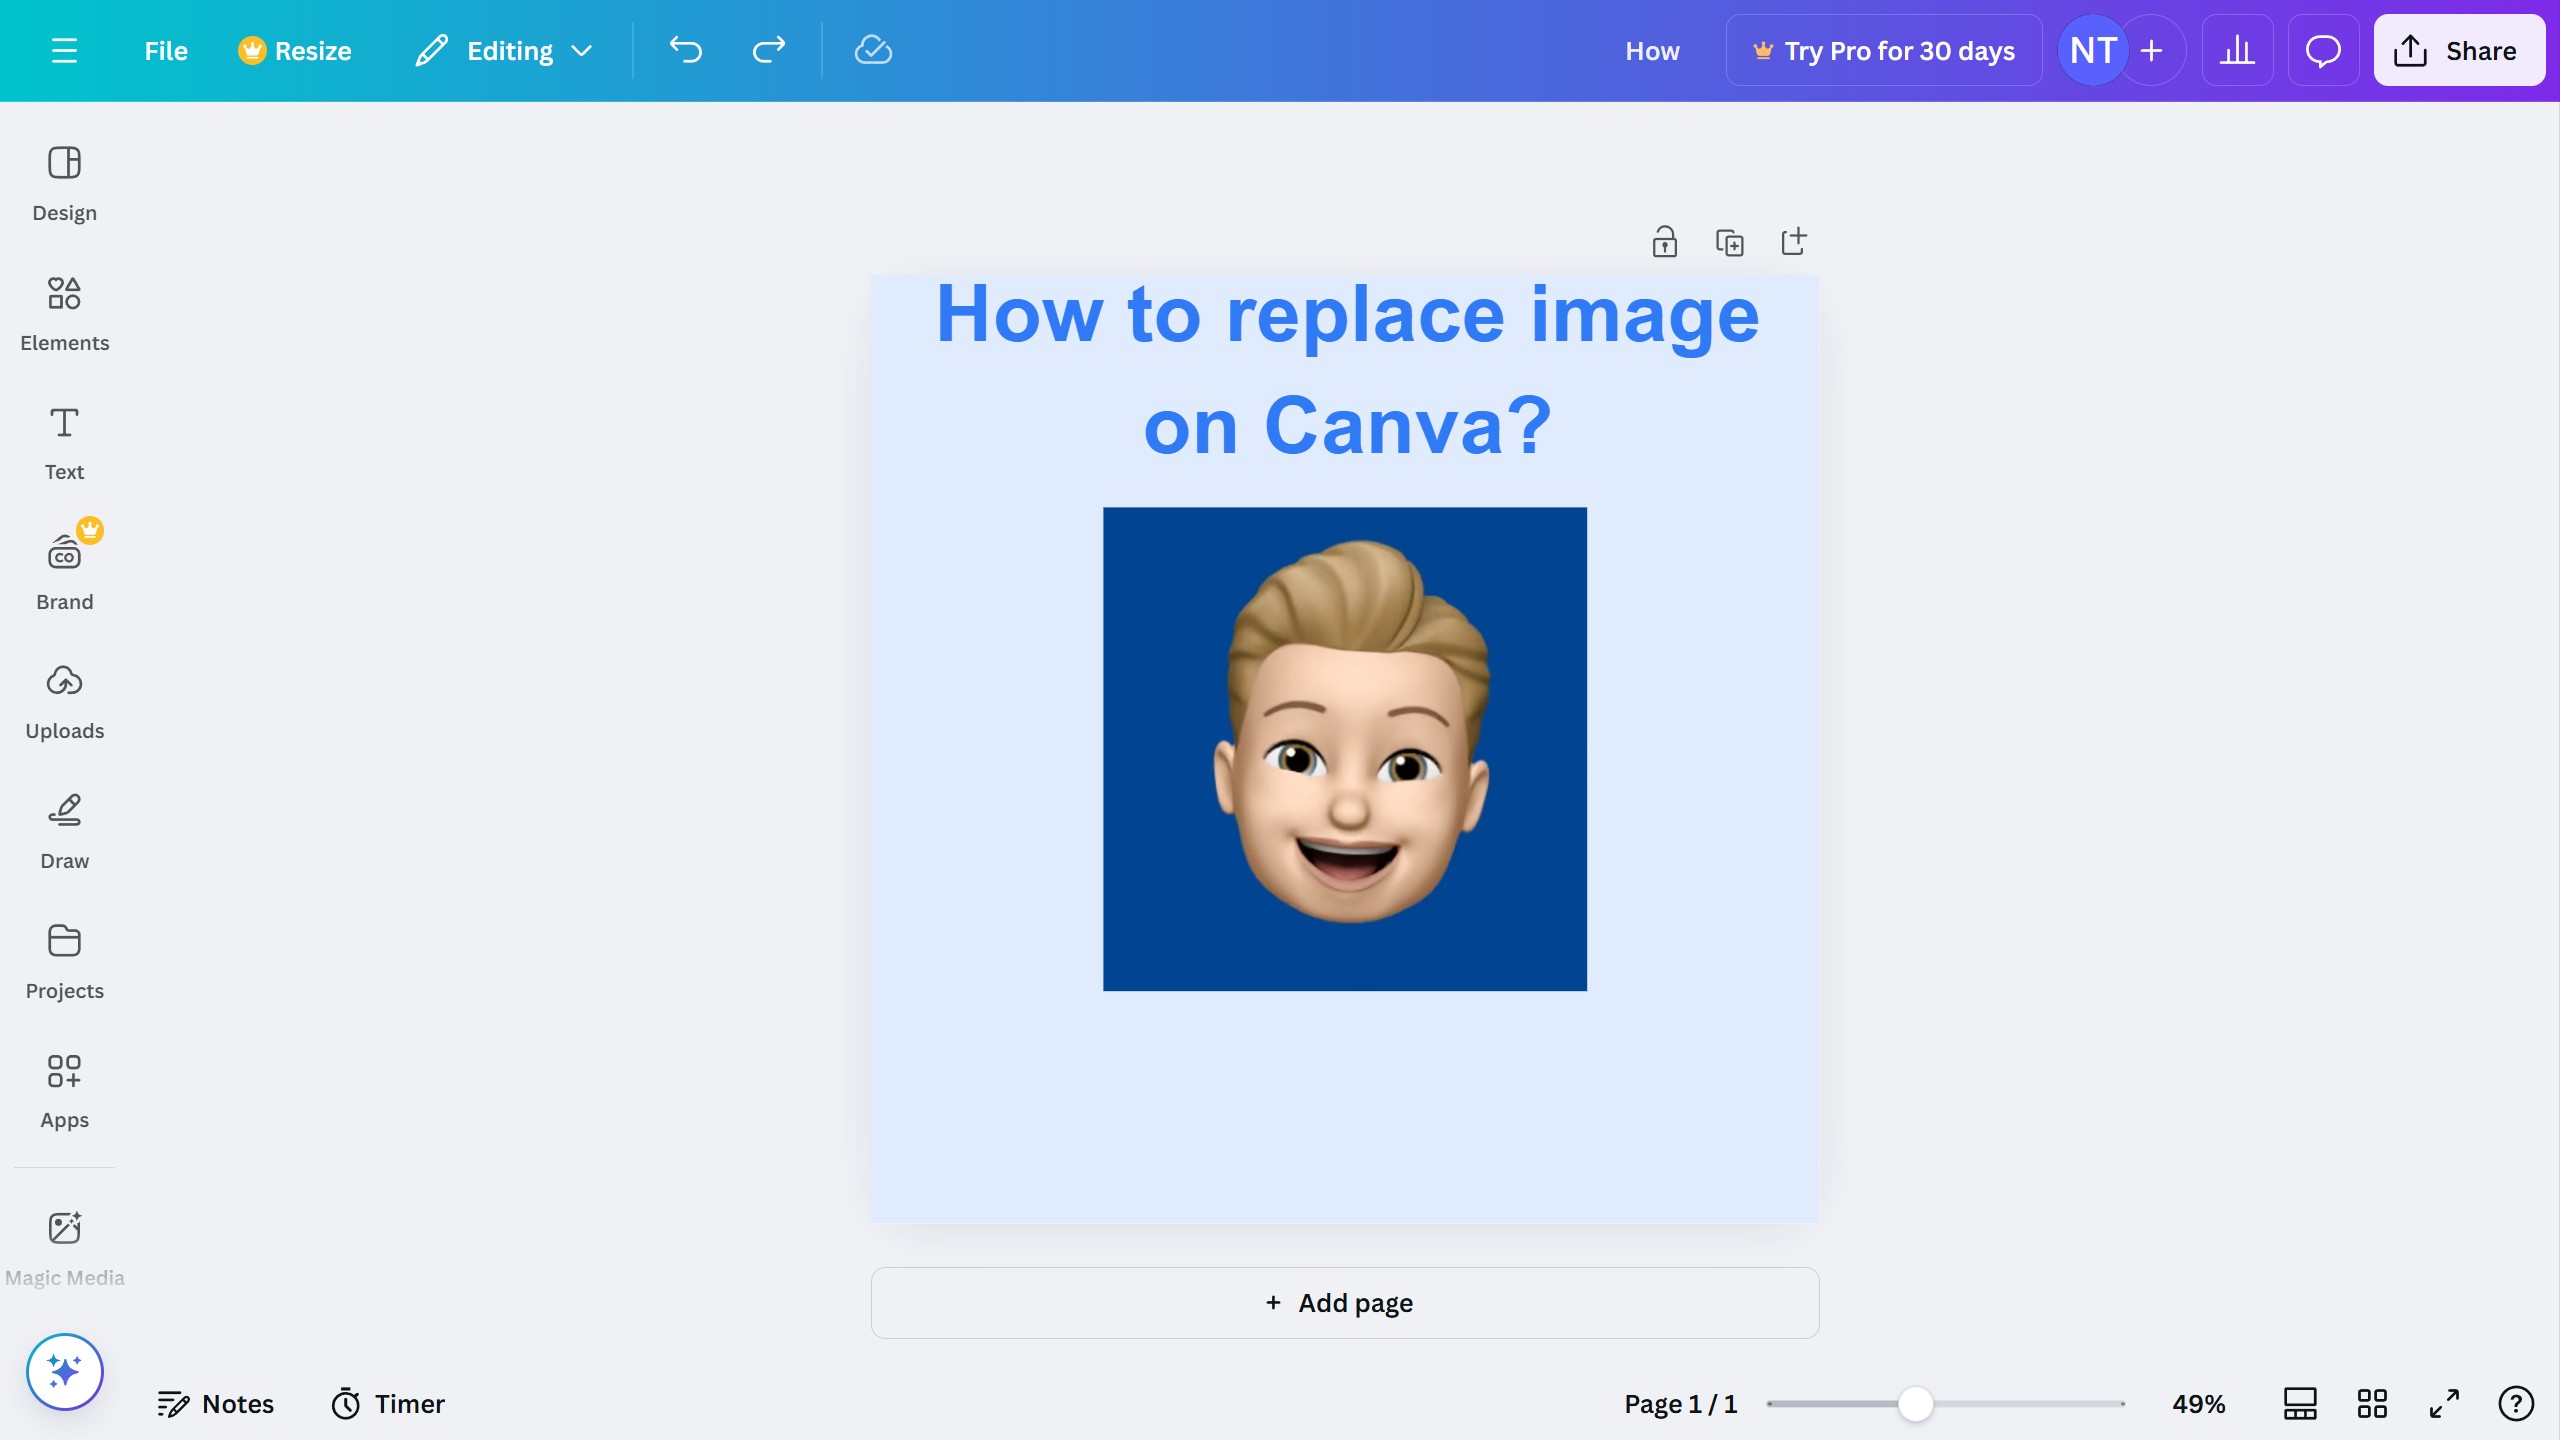Adjust the zoom slider

coord(1916,1403)
